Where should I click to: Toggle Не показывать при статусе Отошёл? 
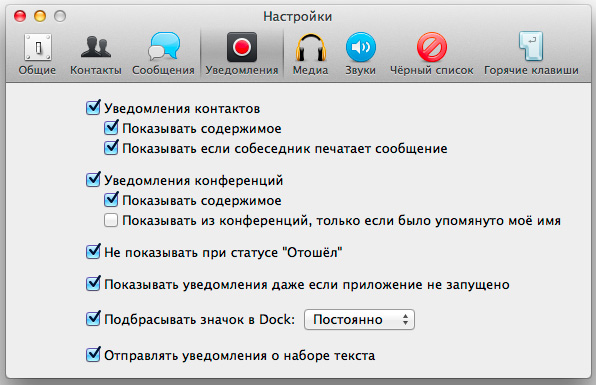pos(93,252)
